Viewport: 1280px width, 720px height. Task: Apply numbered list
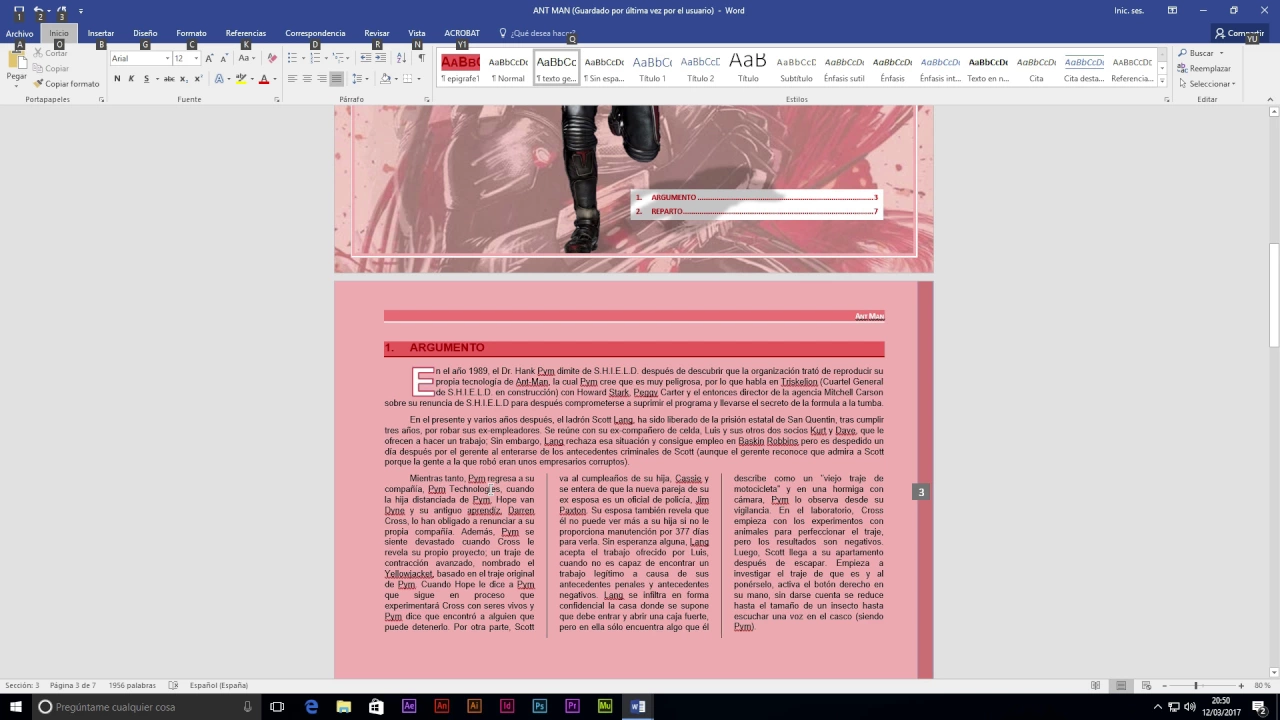(314, 58)
